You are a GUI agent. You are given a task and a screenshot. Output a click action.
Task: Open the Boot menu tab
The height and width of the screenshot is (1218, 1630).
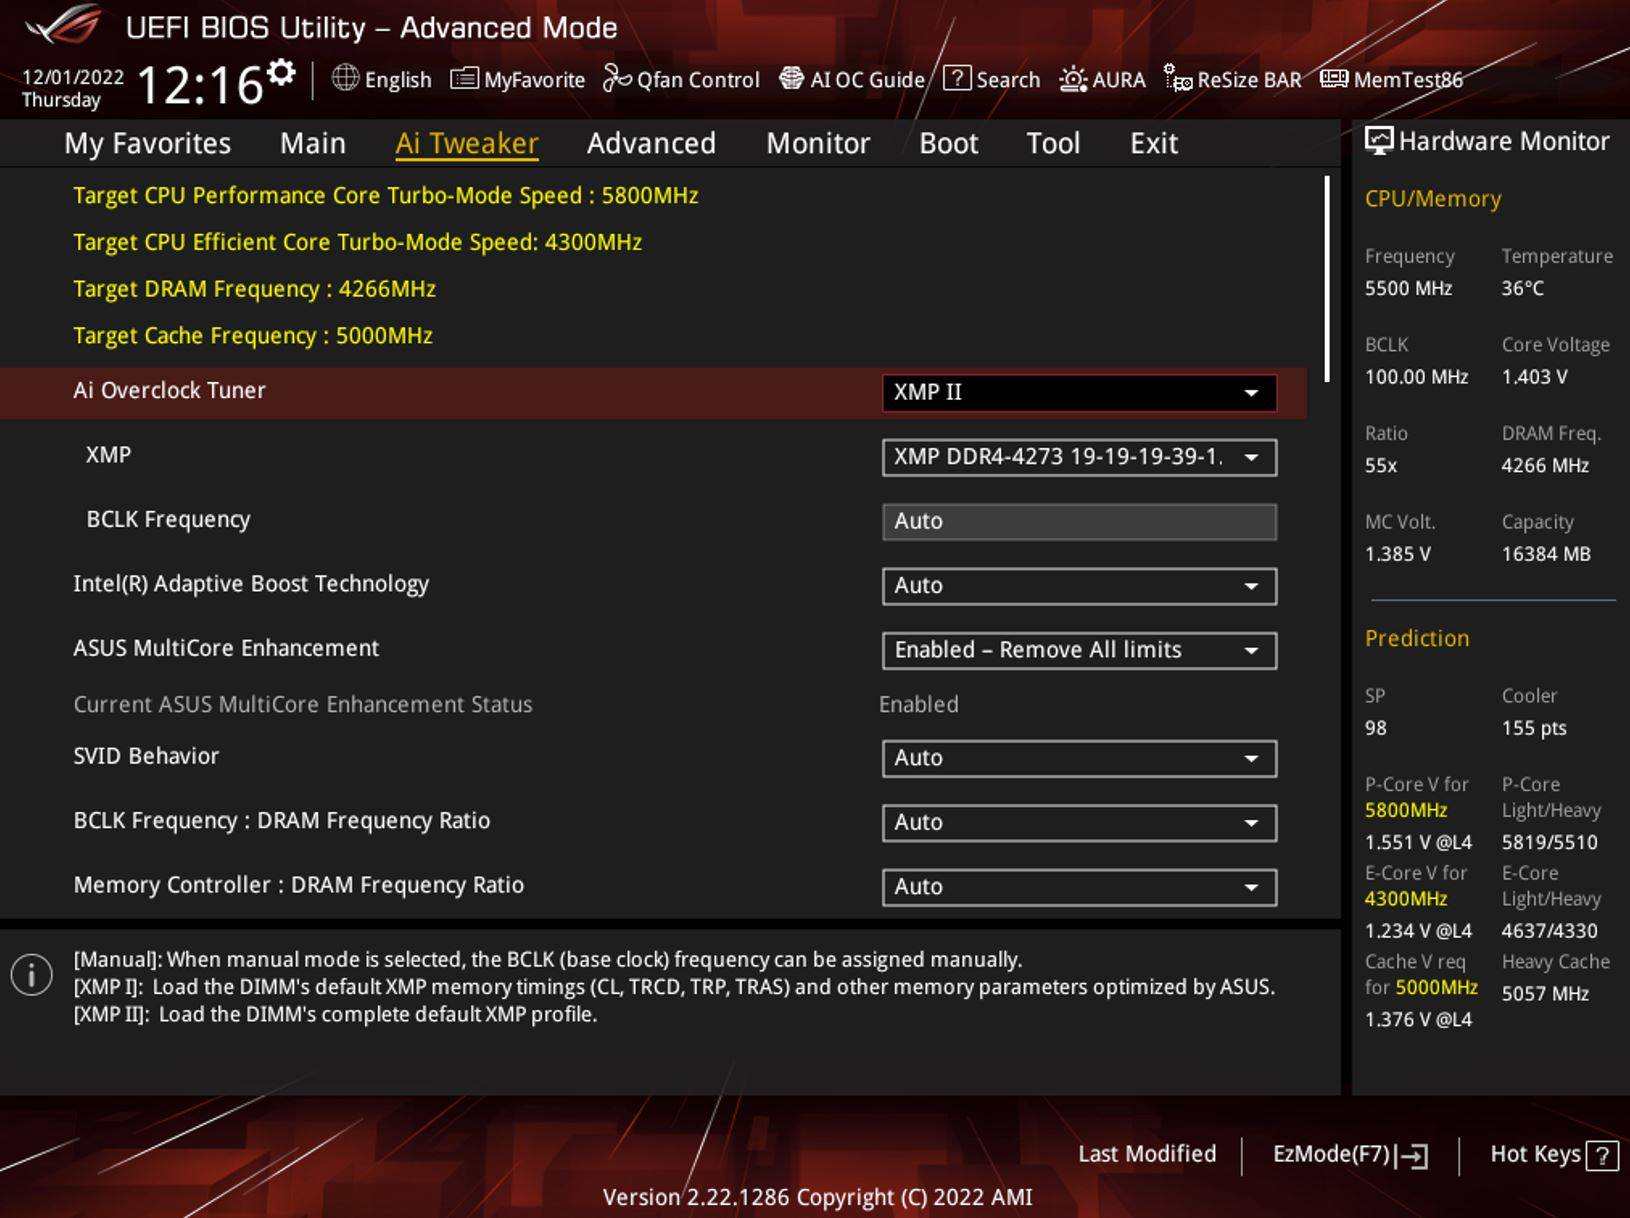pyautogui.click(x=946, y=143)
